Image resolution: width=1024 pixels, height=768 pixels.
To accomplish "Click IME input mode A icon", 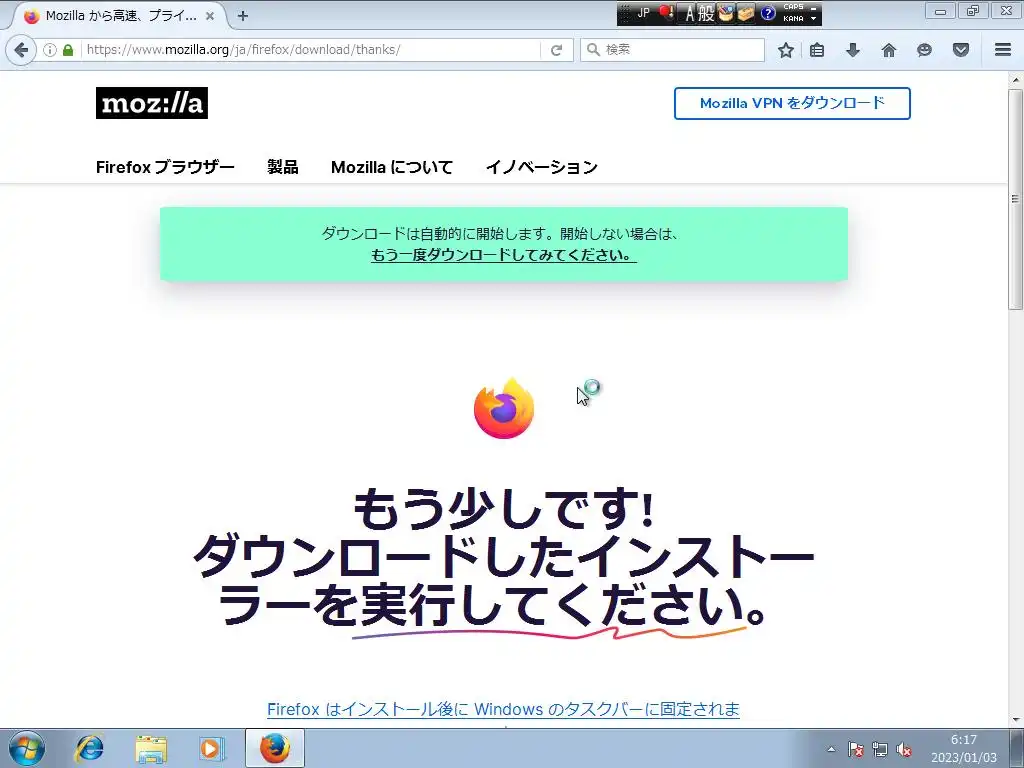I will pos(690,13).
